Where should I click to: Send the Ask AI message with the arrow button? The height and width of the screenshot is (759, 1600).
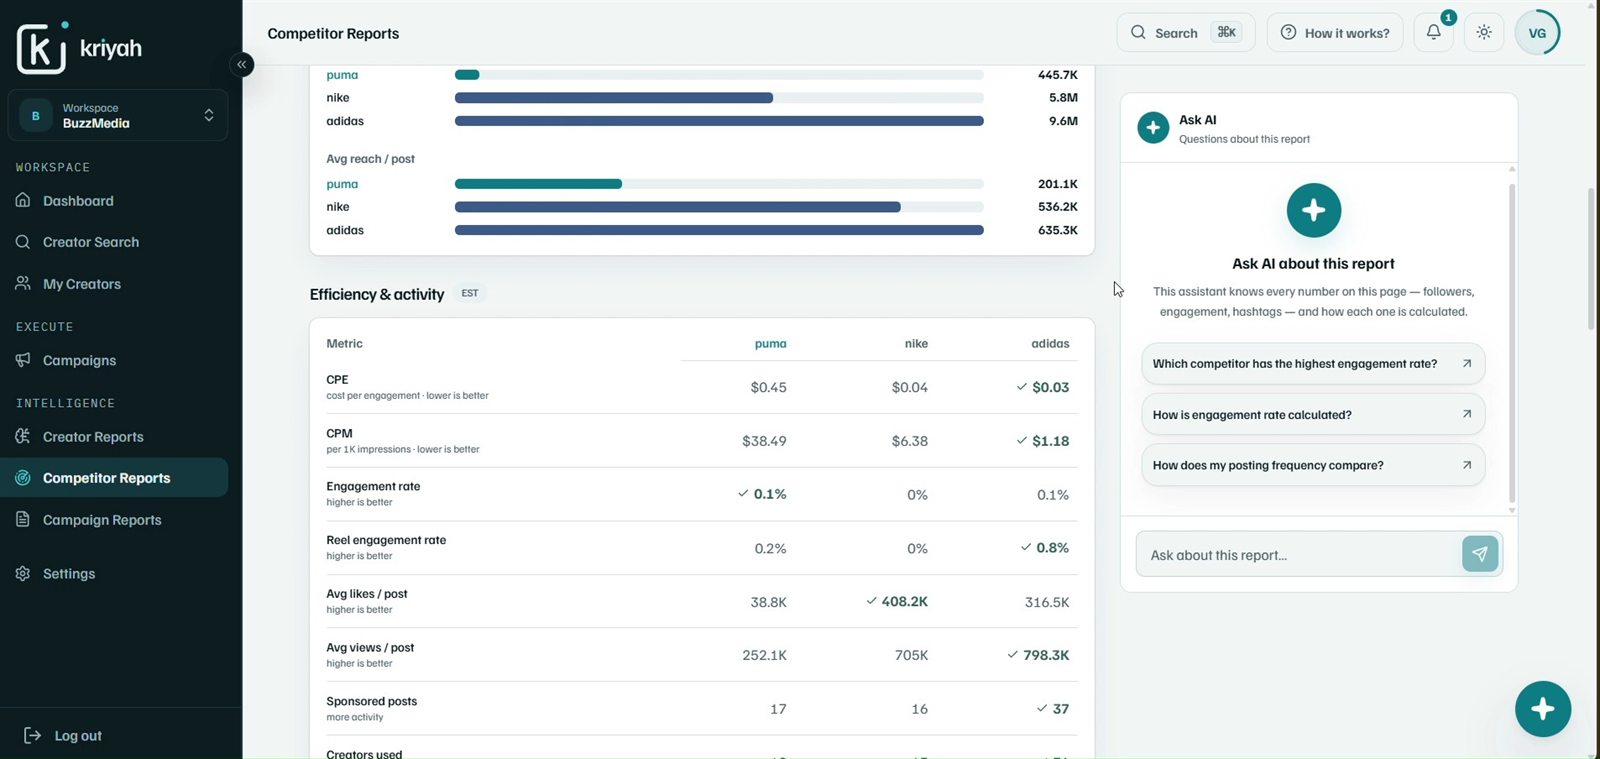1480,554
